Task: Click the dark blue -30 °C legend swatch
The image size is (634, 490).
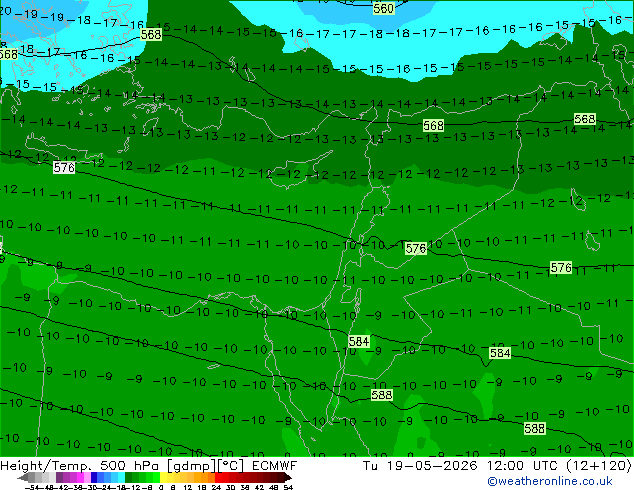Action: click(x=94, y=477)
